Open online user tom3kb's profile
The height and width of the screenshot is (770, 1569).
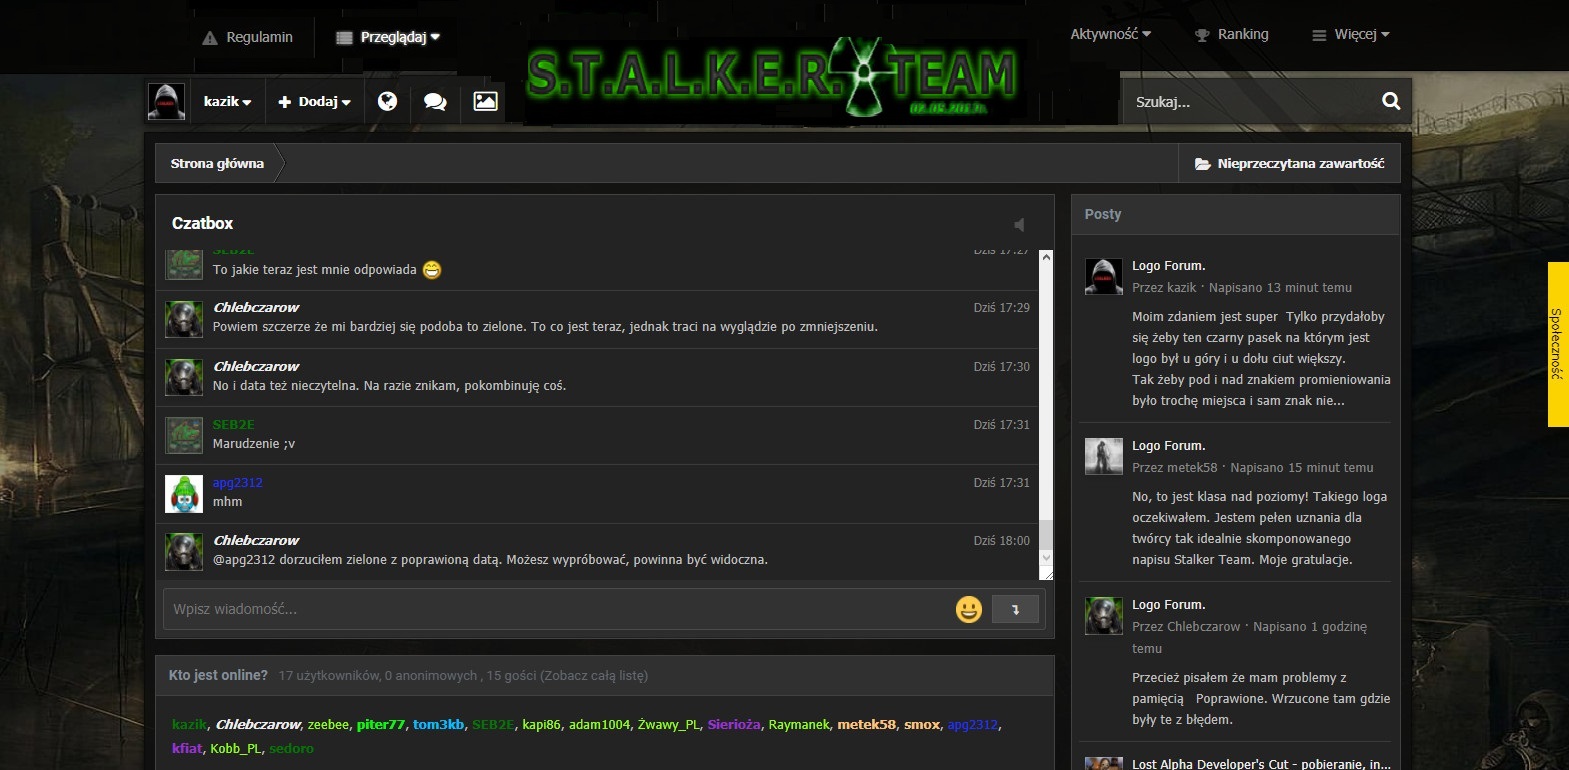[x=438, y=724]
